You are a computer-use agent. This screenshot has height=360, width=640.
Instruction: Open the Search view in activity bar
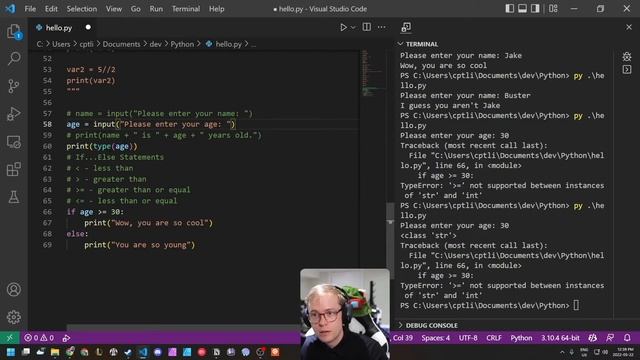point(14,59)
